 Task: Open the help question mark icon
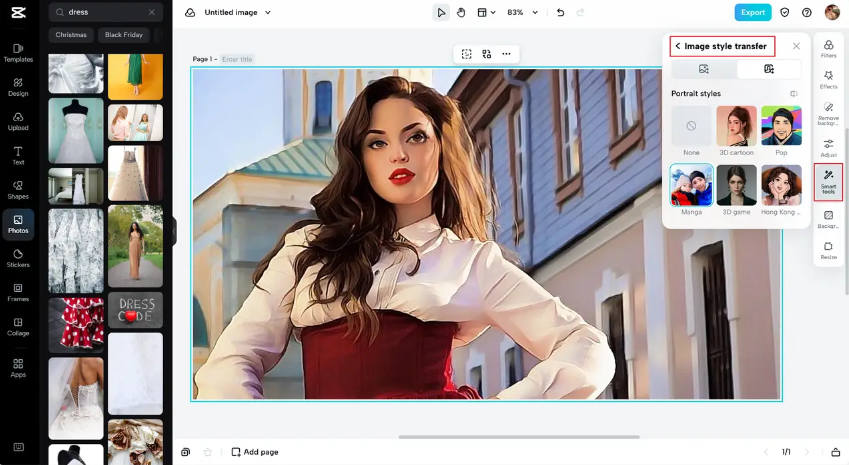click(807, 12)
